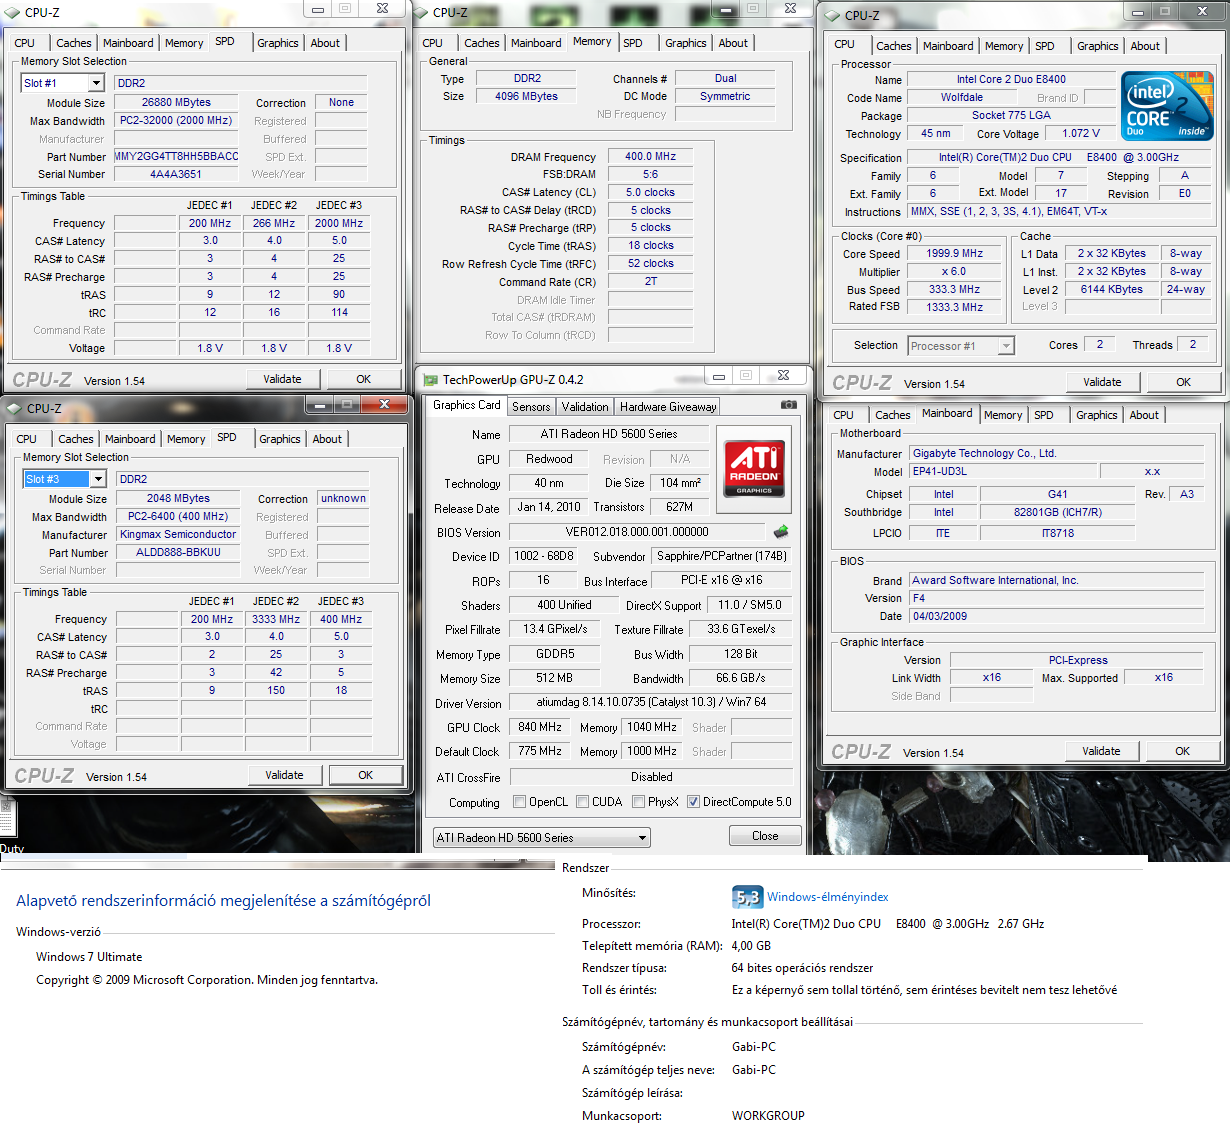
Task: Click title bar icon of CPU-Z Slot #3 window
Action: [x=14, y=409]
